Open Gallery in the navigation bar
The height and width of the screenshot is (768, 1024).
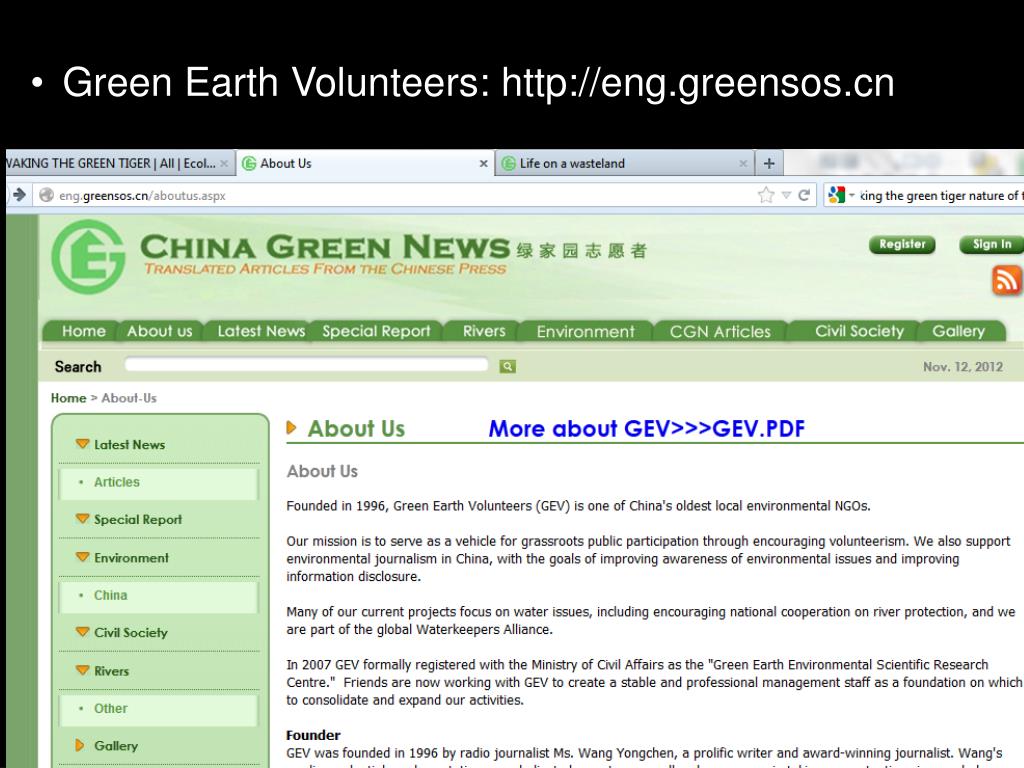pos(958,331)
